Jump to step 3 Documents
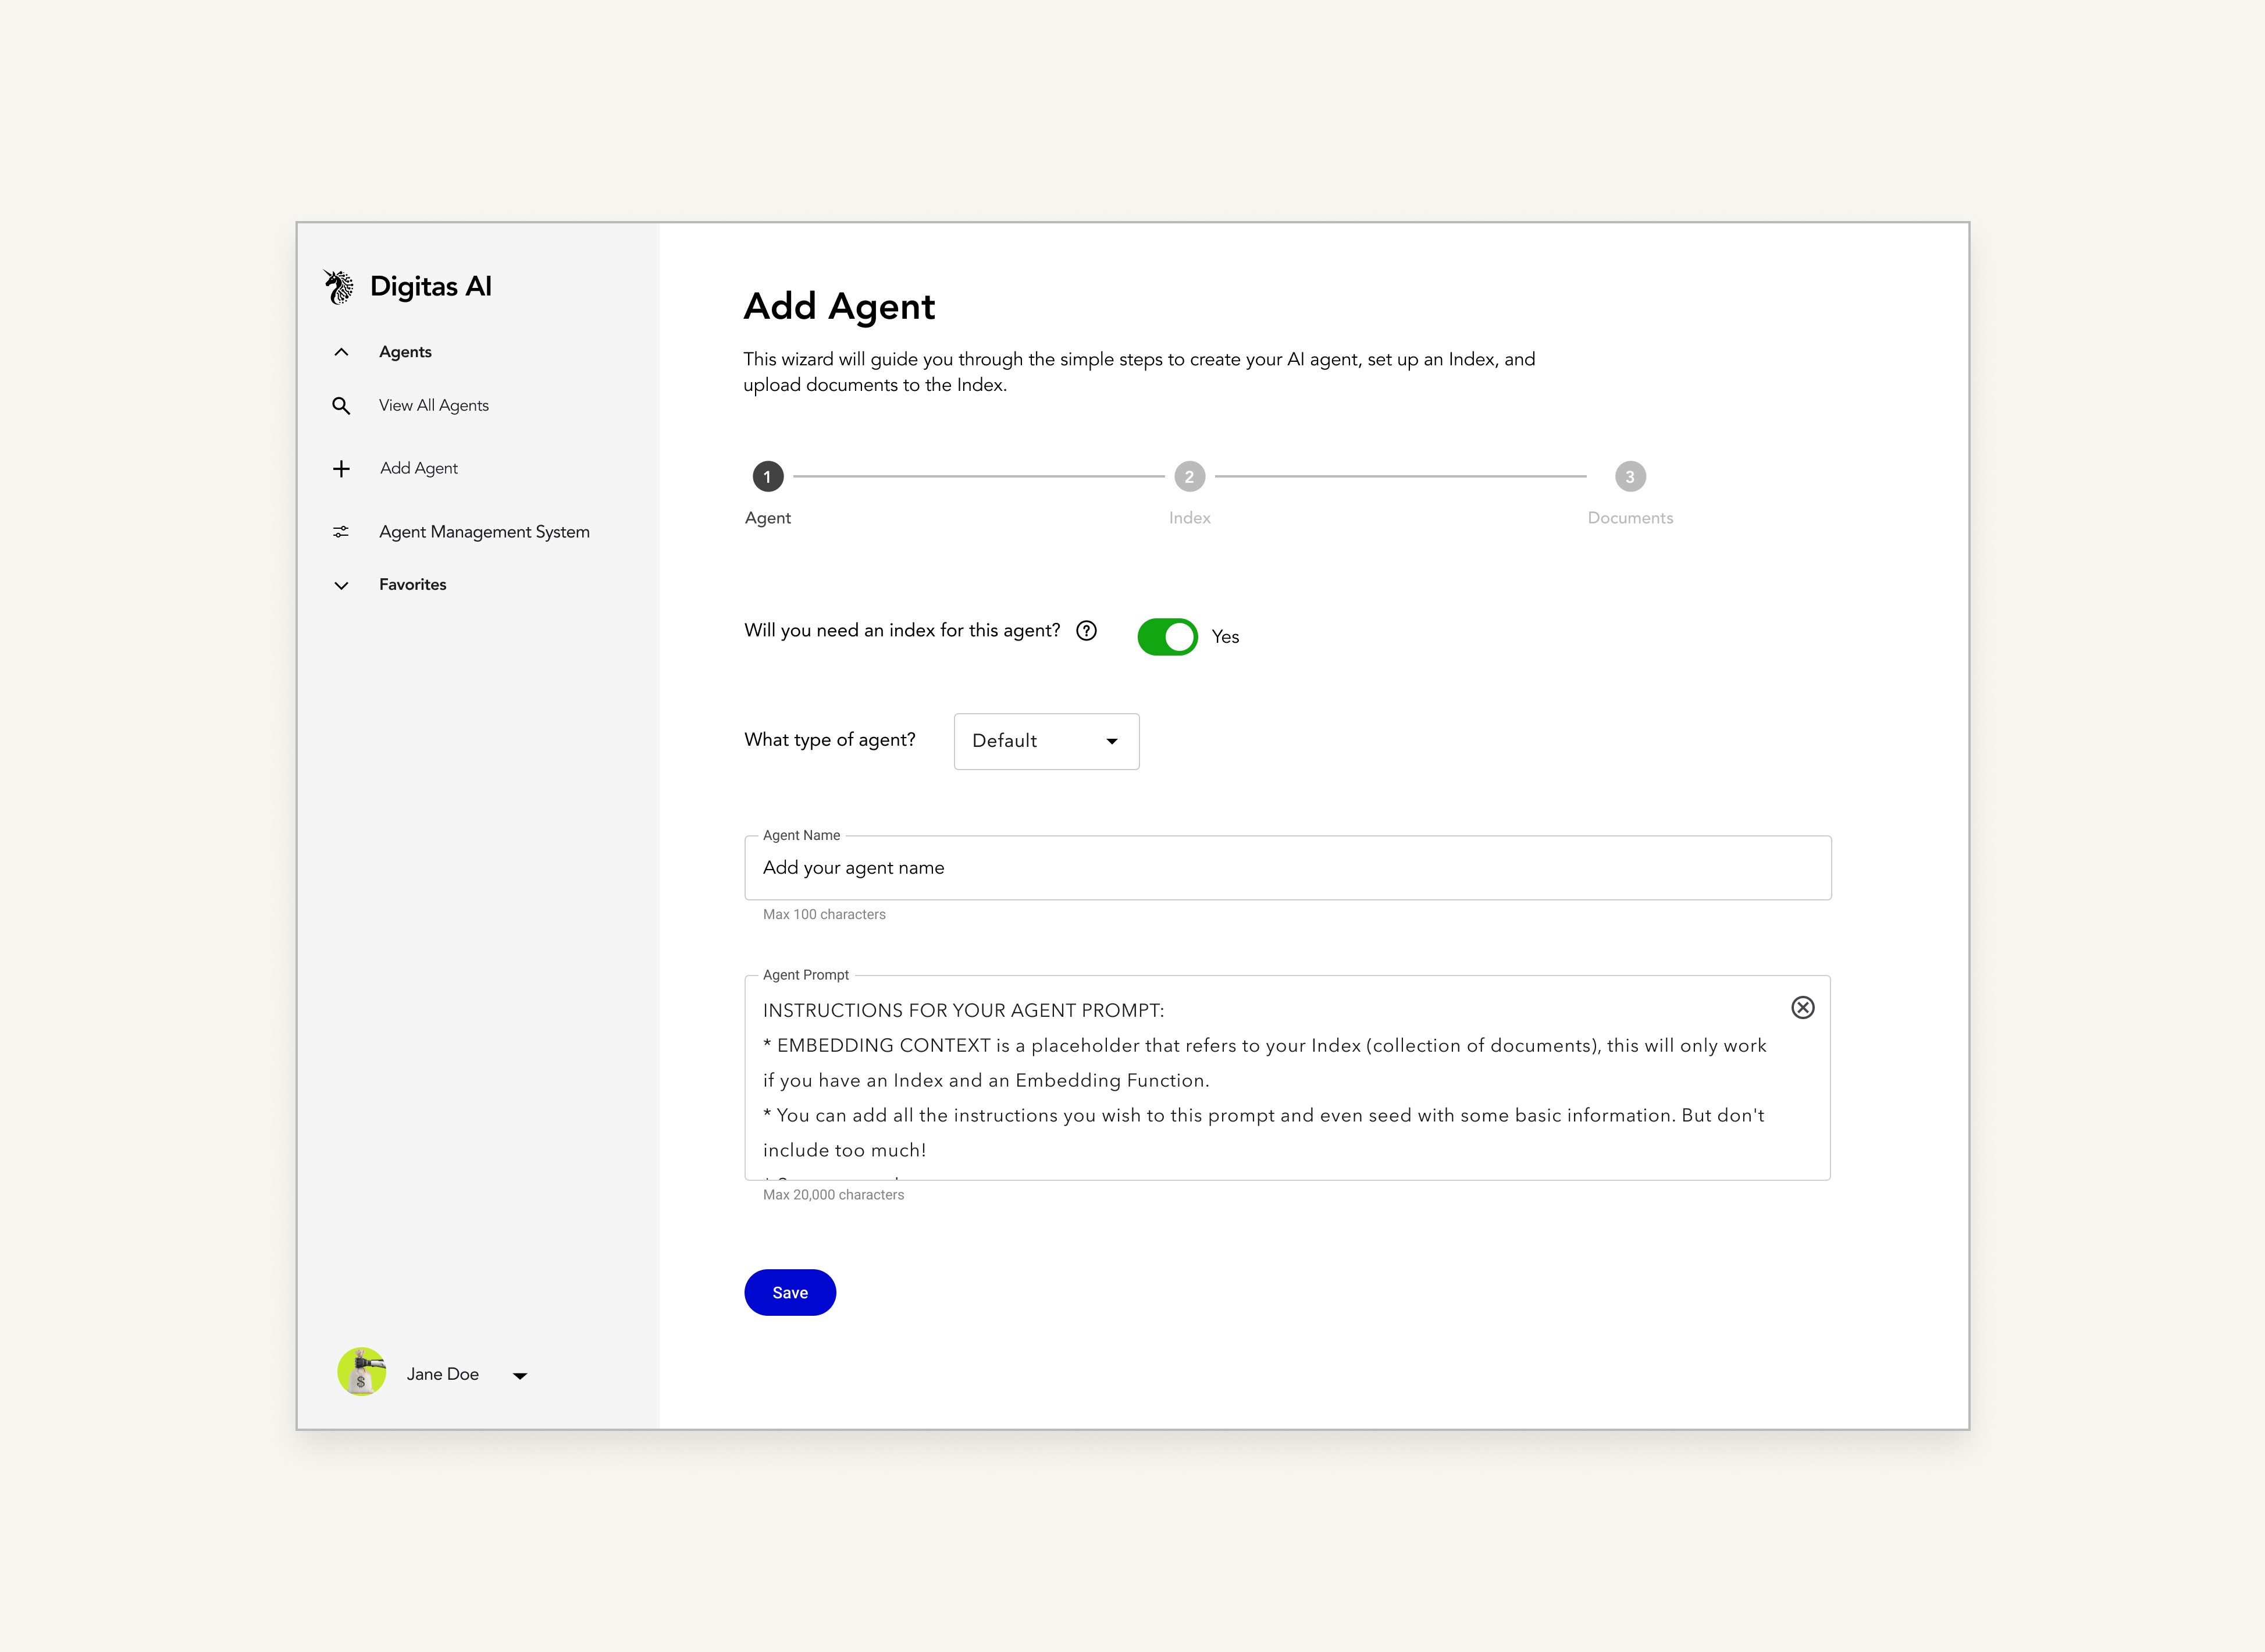Screen dimensions: 2265x1652 pyautogui.click(x=1630, y=477)
